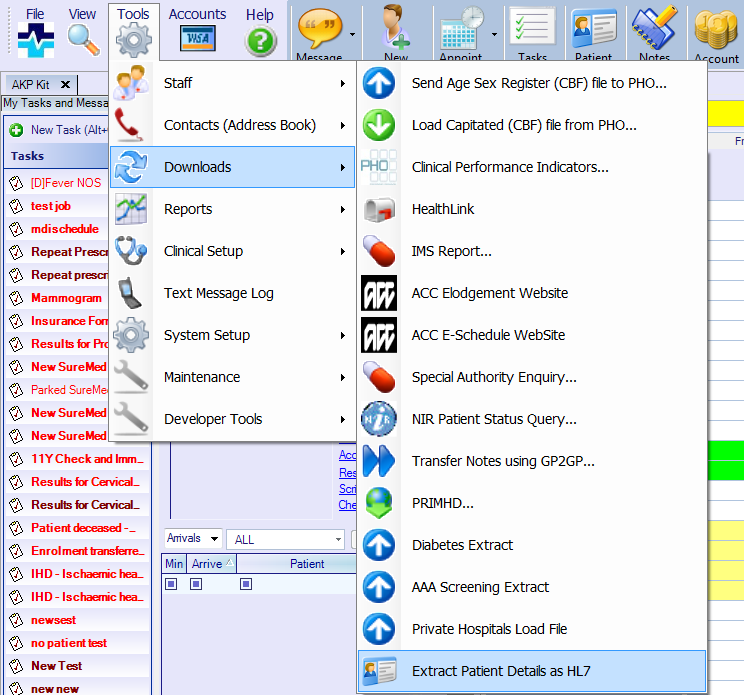Click the filter box under Min column

click(172, 584)
